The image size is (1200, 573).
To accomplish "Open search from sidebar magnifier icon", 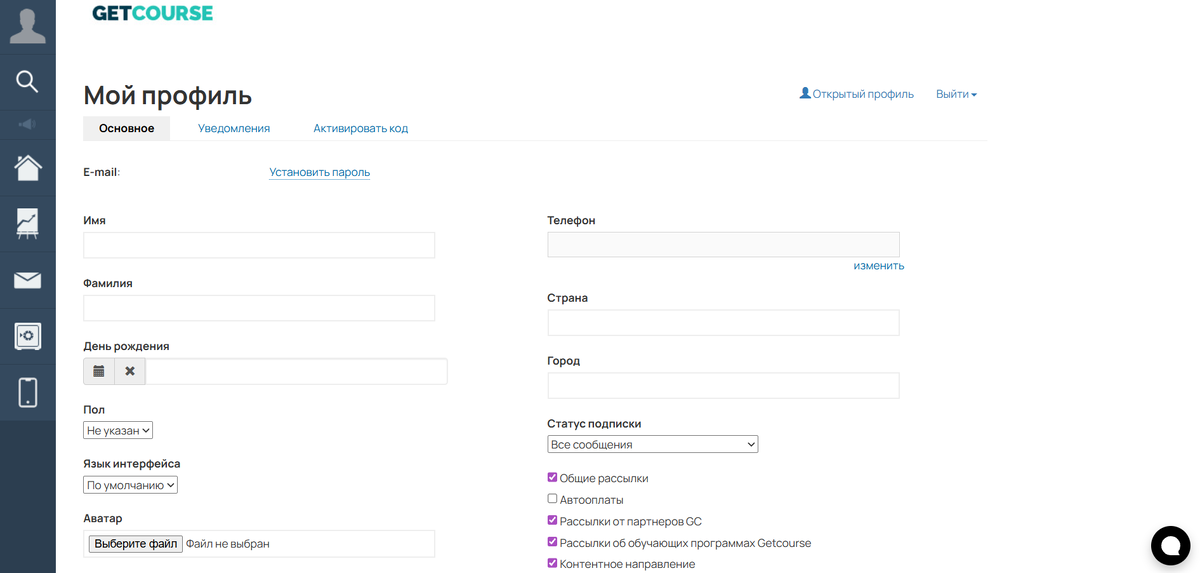I will pyautogui.click(x=27, y=81).
